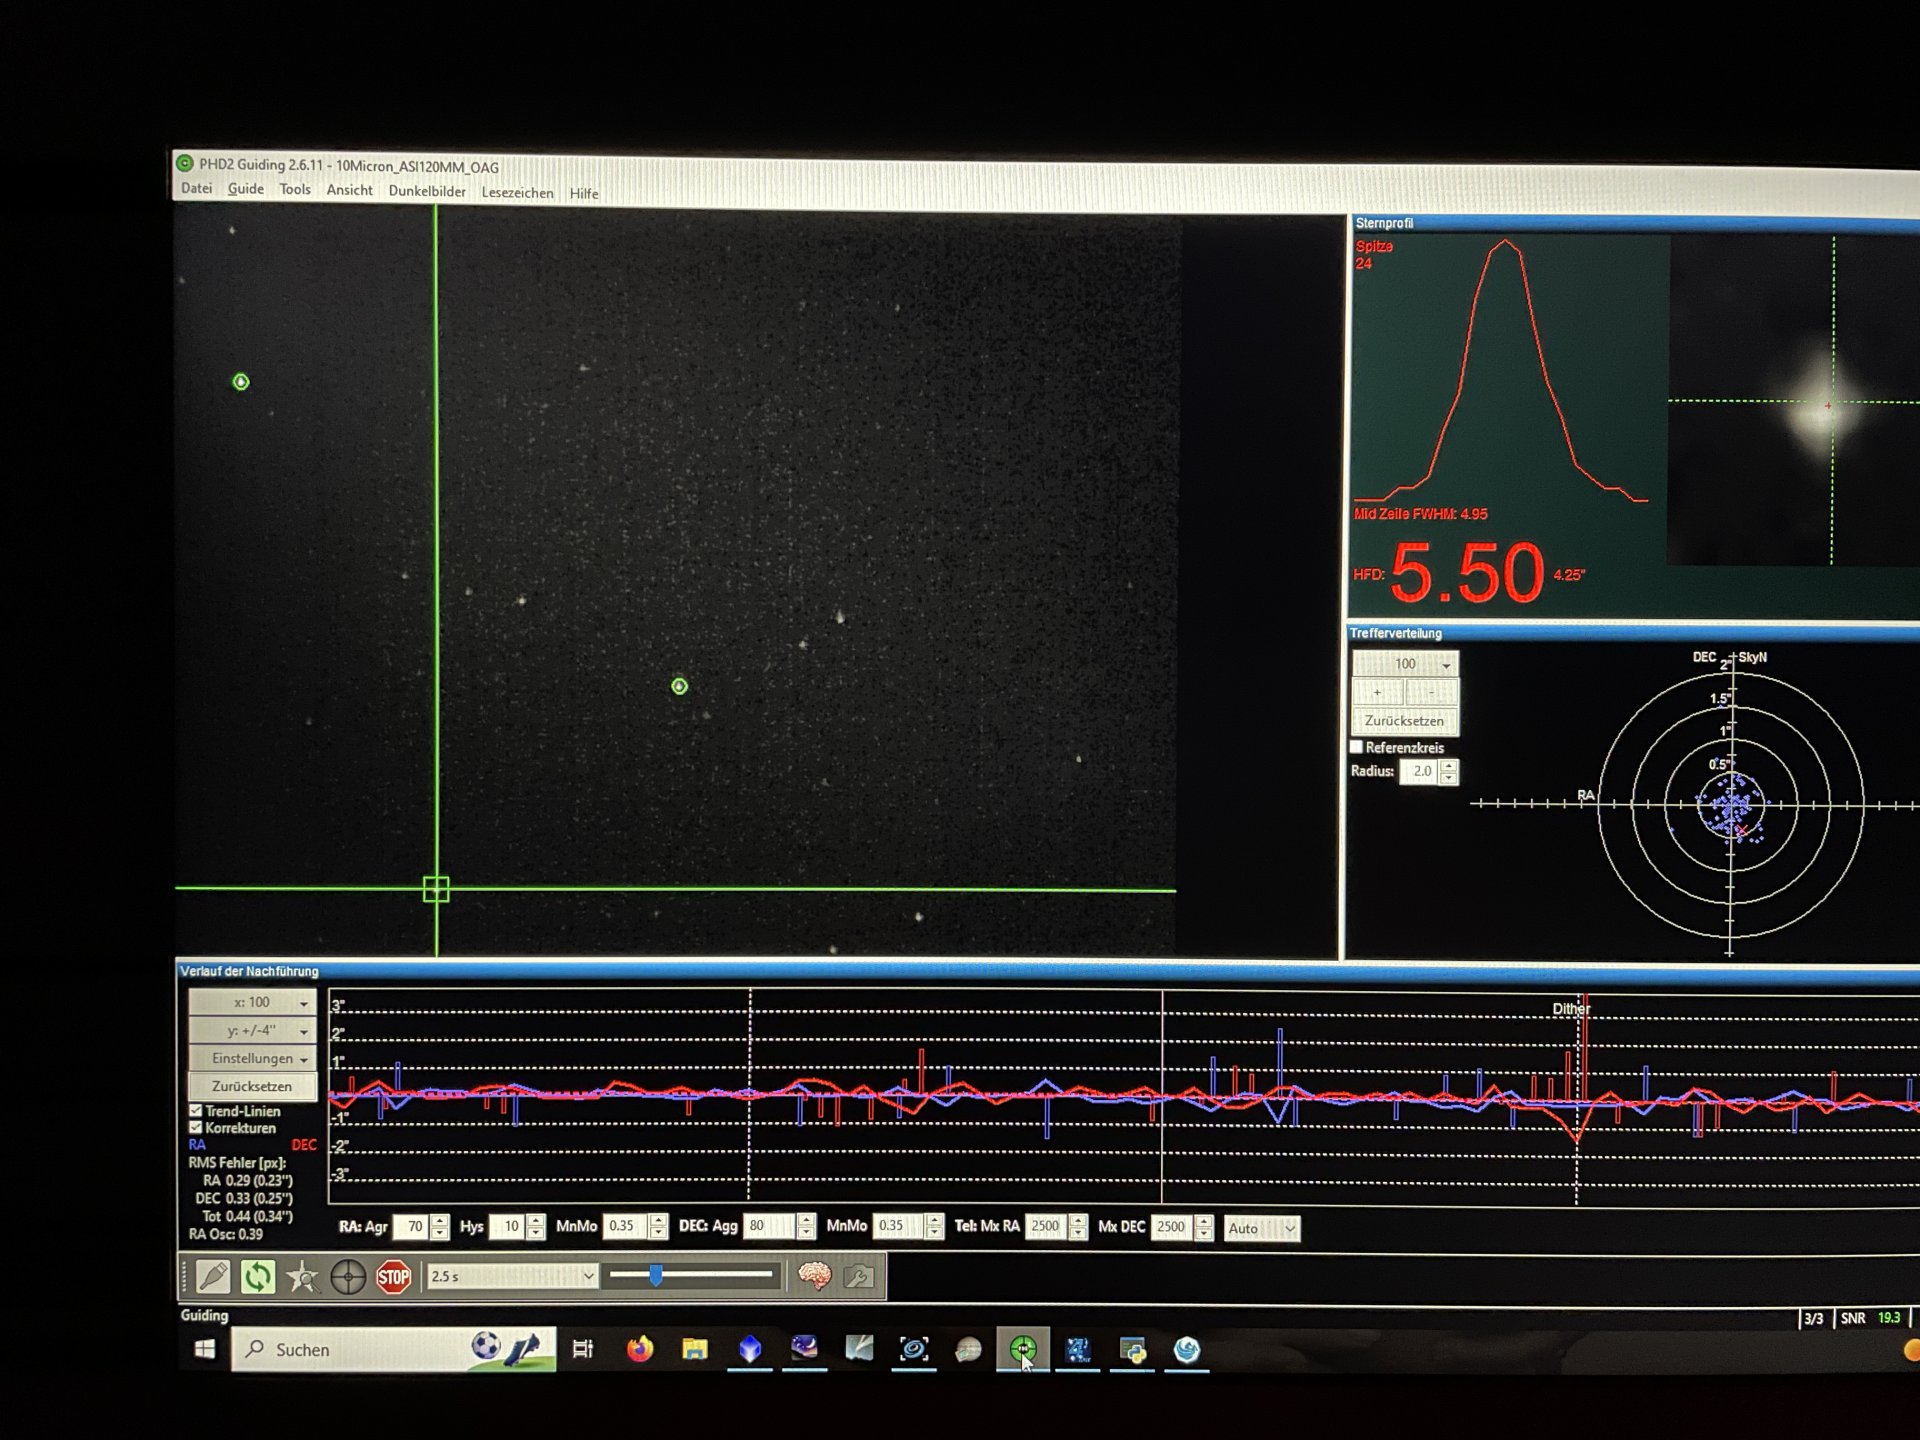1920x1440 pixels.
Task: Click the PHD2 title bar app icon
Action: tap(185, 163)
